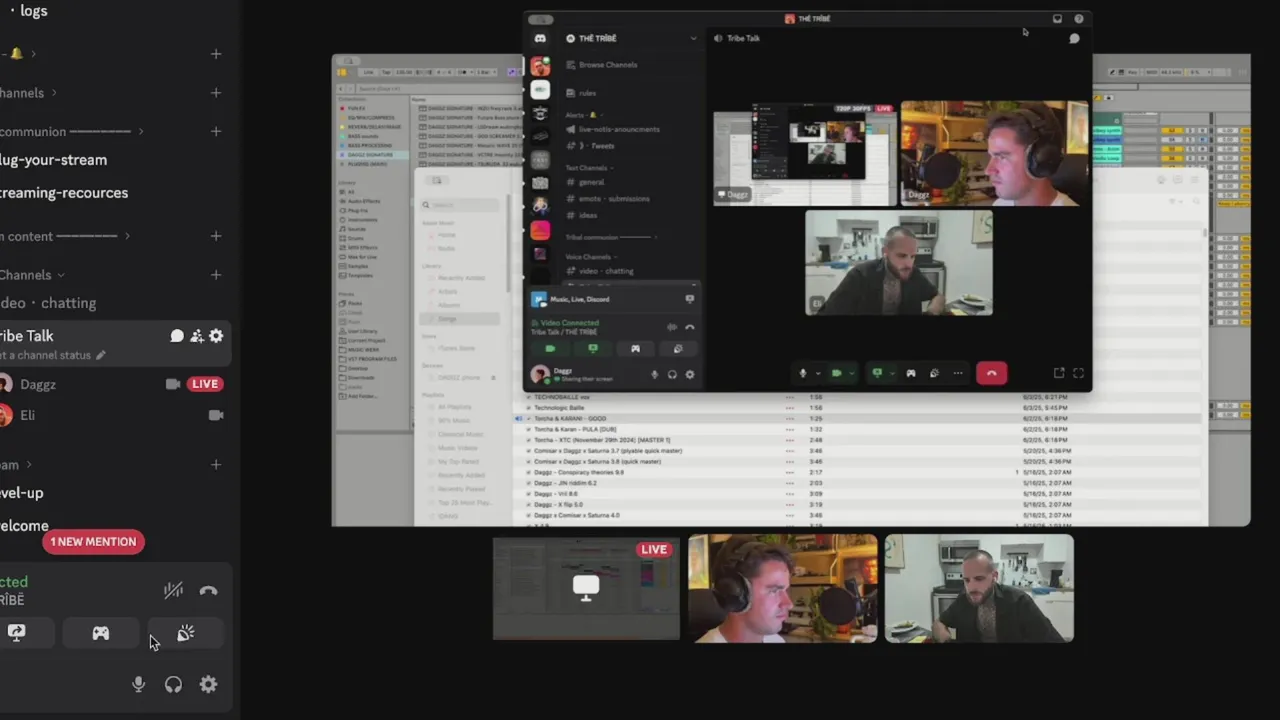Click the camera icon beside Eli
This screenshot has width=1280, height=720.
point(216,415)
